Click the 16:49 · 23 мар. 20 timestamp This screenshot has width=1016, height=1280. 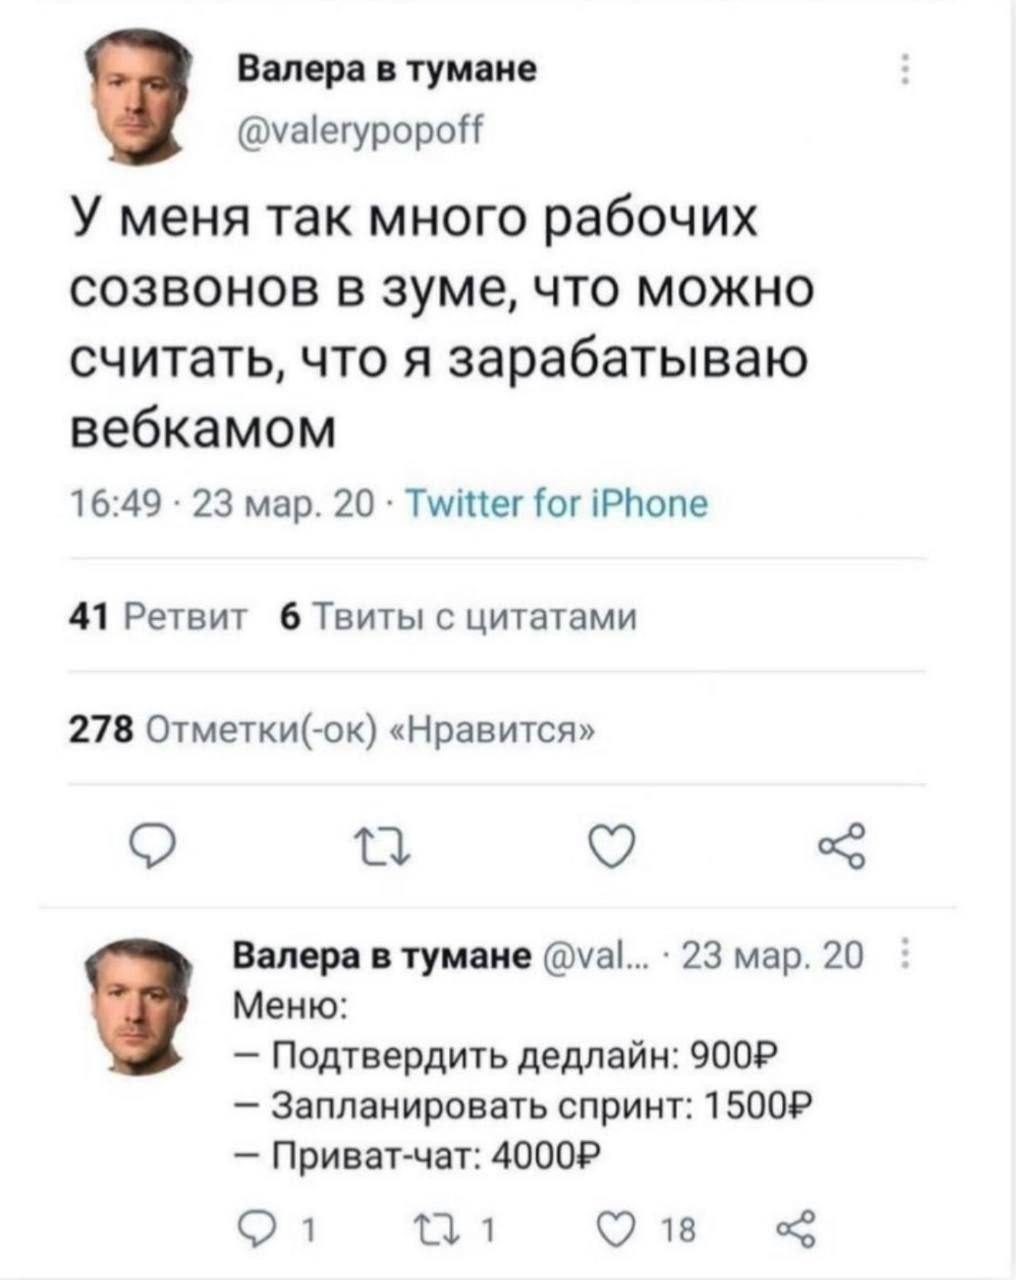(220, 502)
